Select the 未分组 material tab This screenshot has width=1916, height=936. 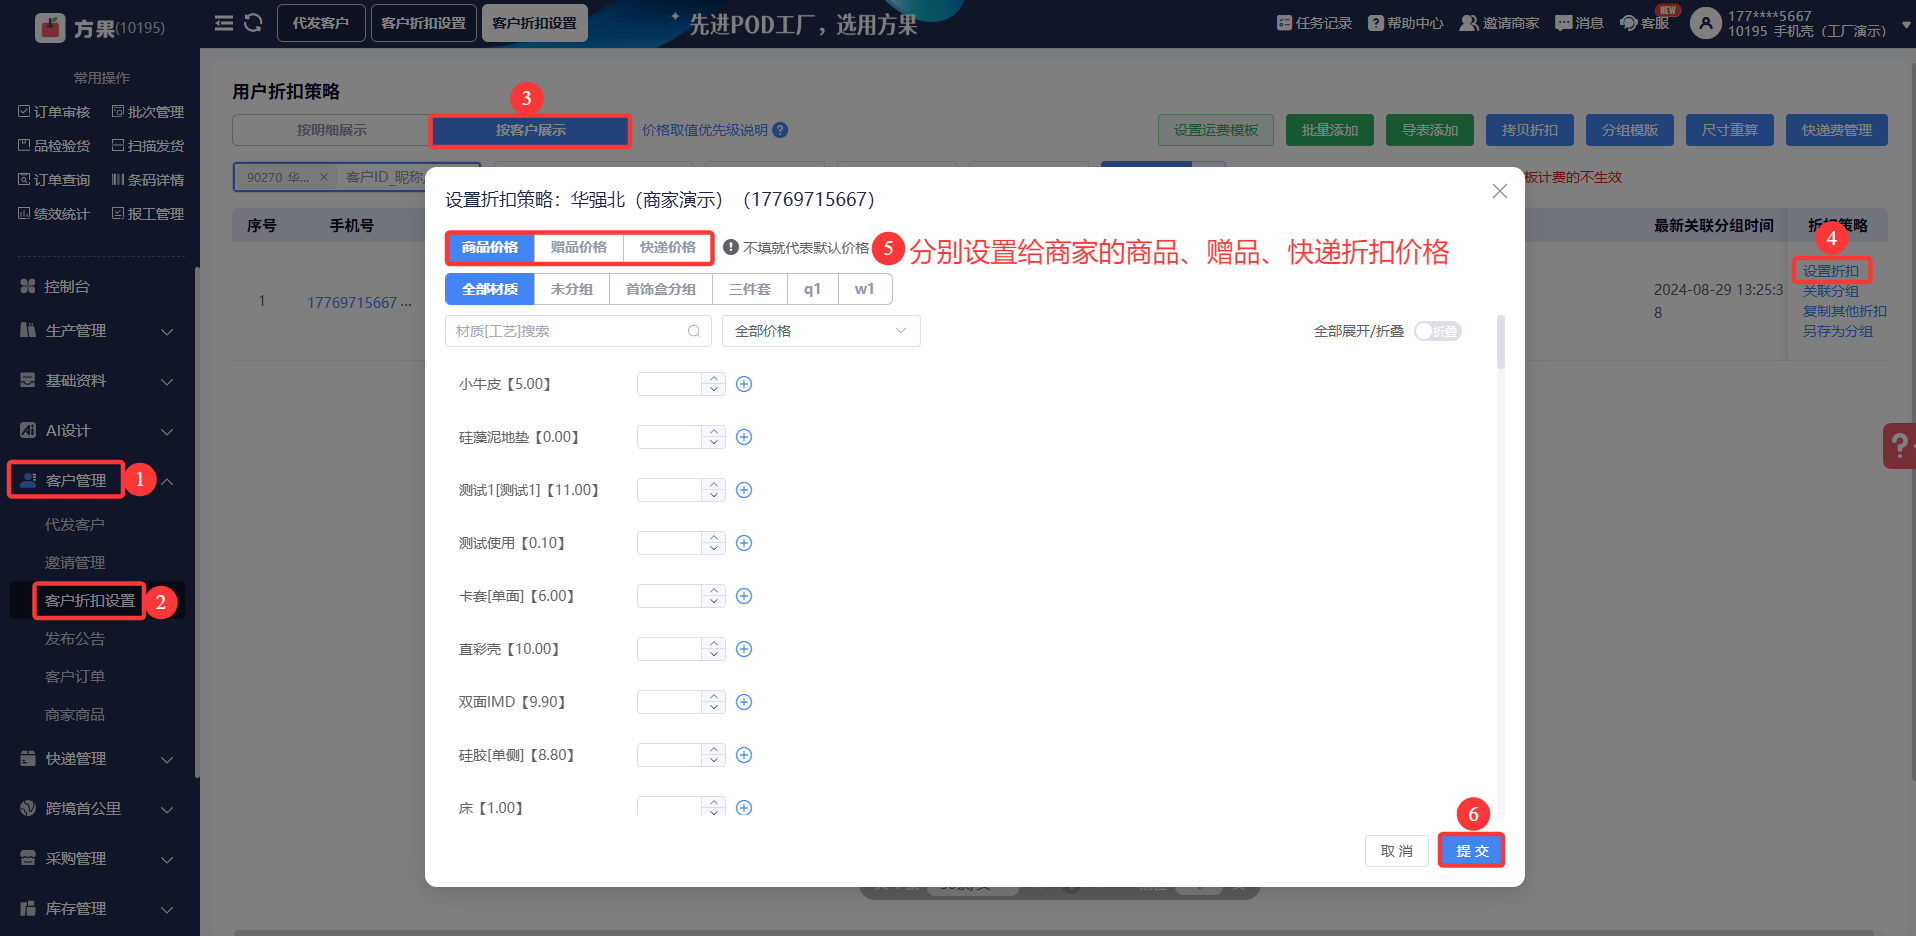point(572,289)
